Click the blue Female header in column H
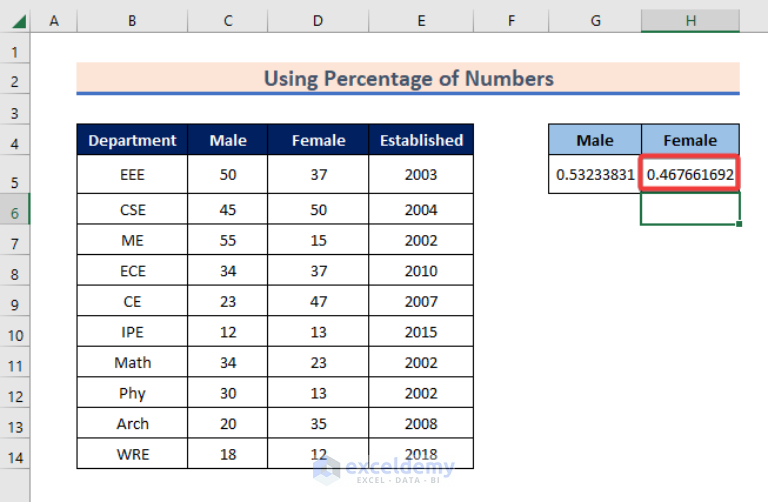 (690, 140)
